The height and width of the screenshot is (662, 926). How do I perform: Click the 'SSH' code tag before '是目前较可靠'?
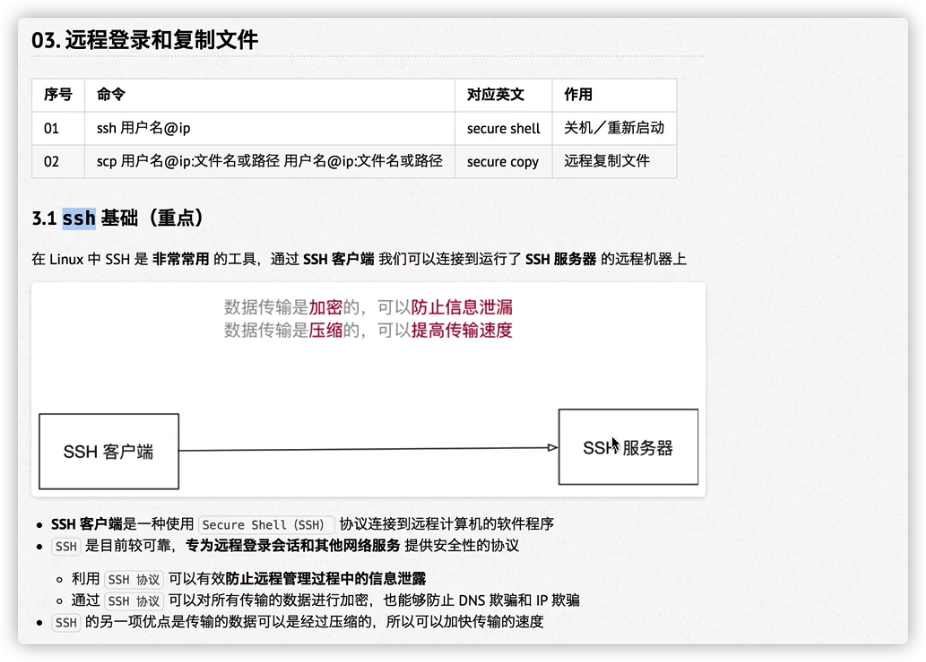pyautogui.click(x=66, y=546)
